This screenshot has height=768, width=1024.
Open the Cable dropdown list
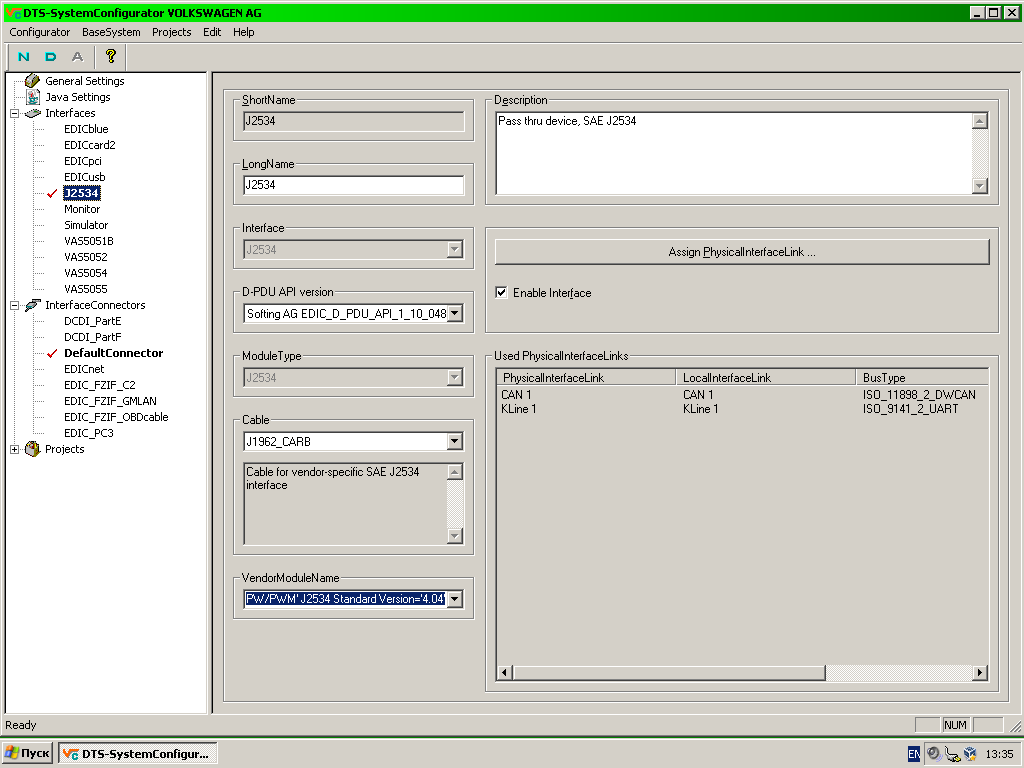click(455, 441)
